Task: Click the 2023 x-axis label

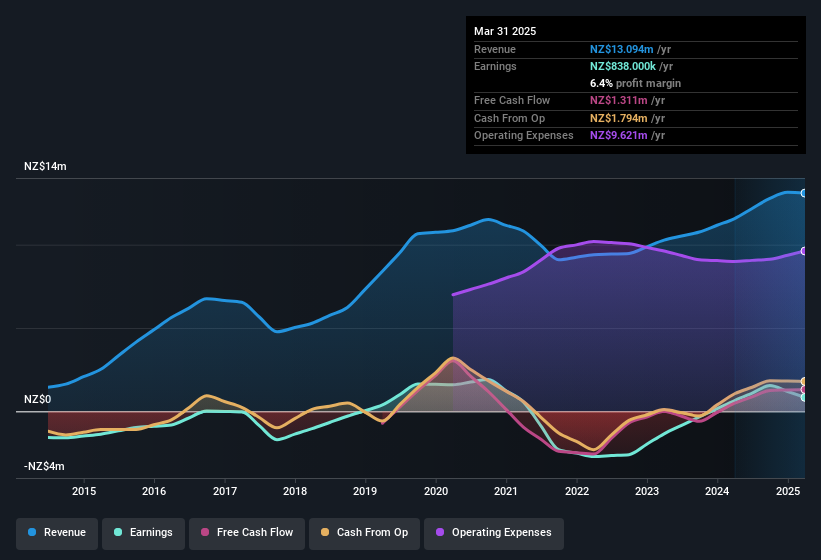Action: [647, 491]
